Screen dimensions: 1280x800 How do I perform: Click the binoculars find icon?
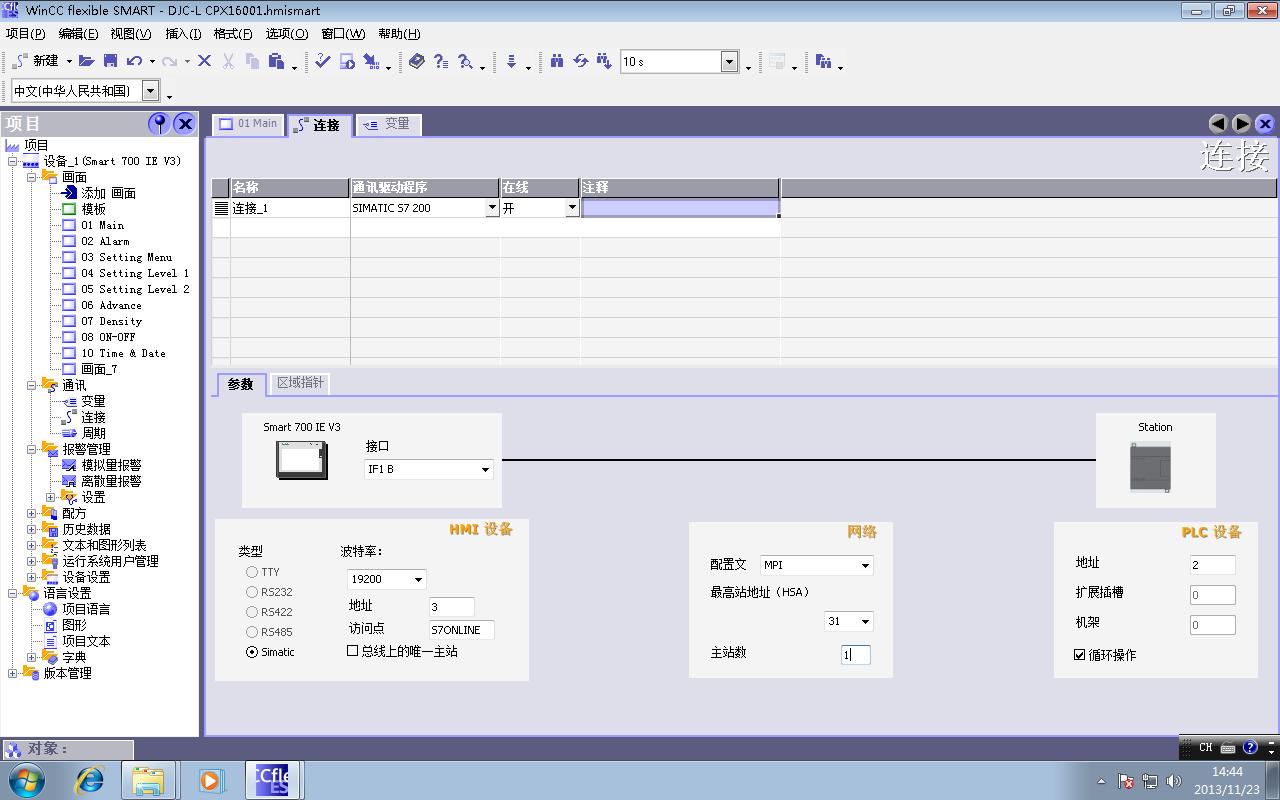(x=557, y=61)
